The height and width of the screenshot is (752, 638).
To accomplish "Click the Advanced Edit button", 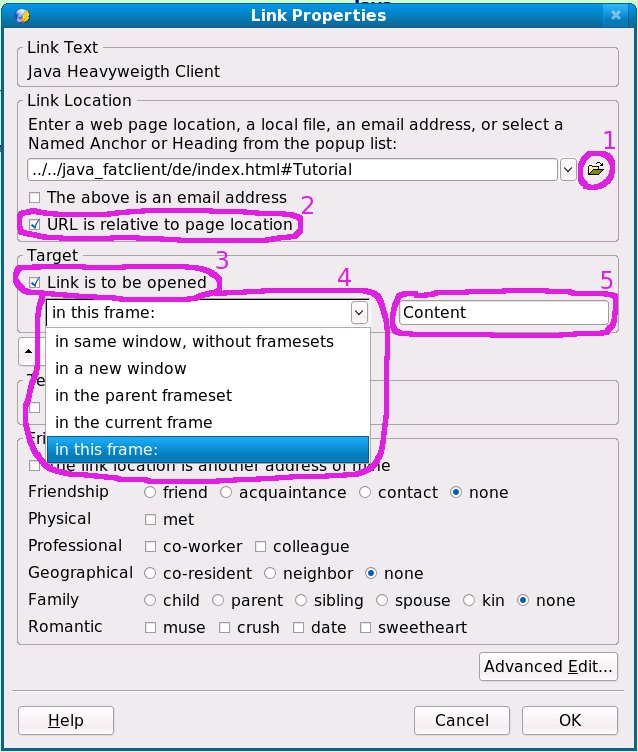I will point(547,666).
